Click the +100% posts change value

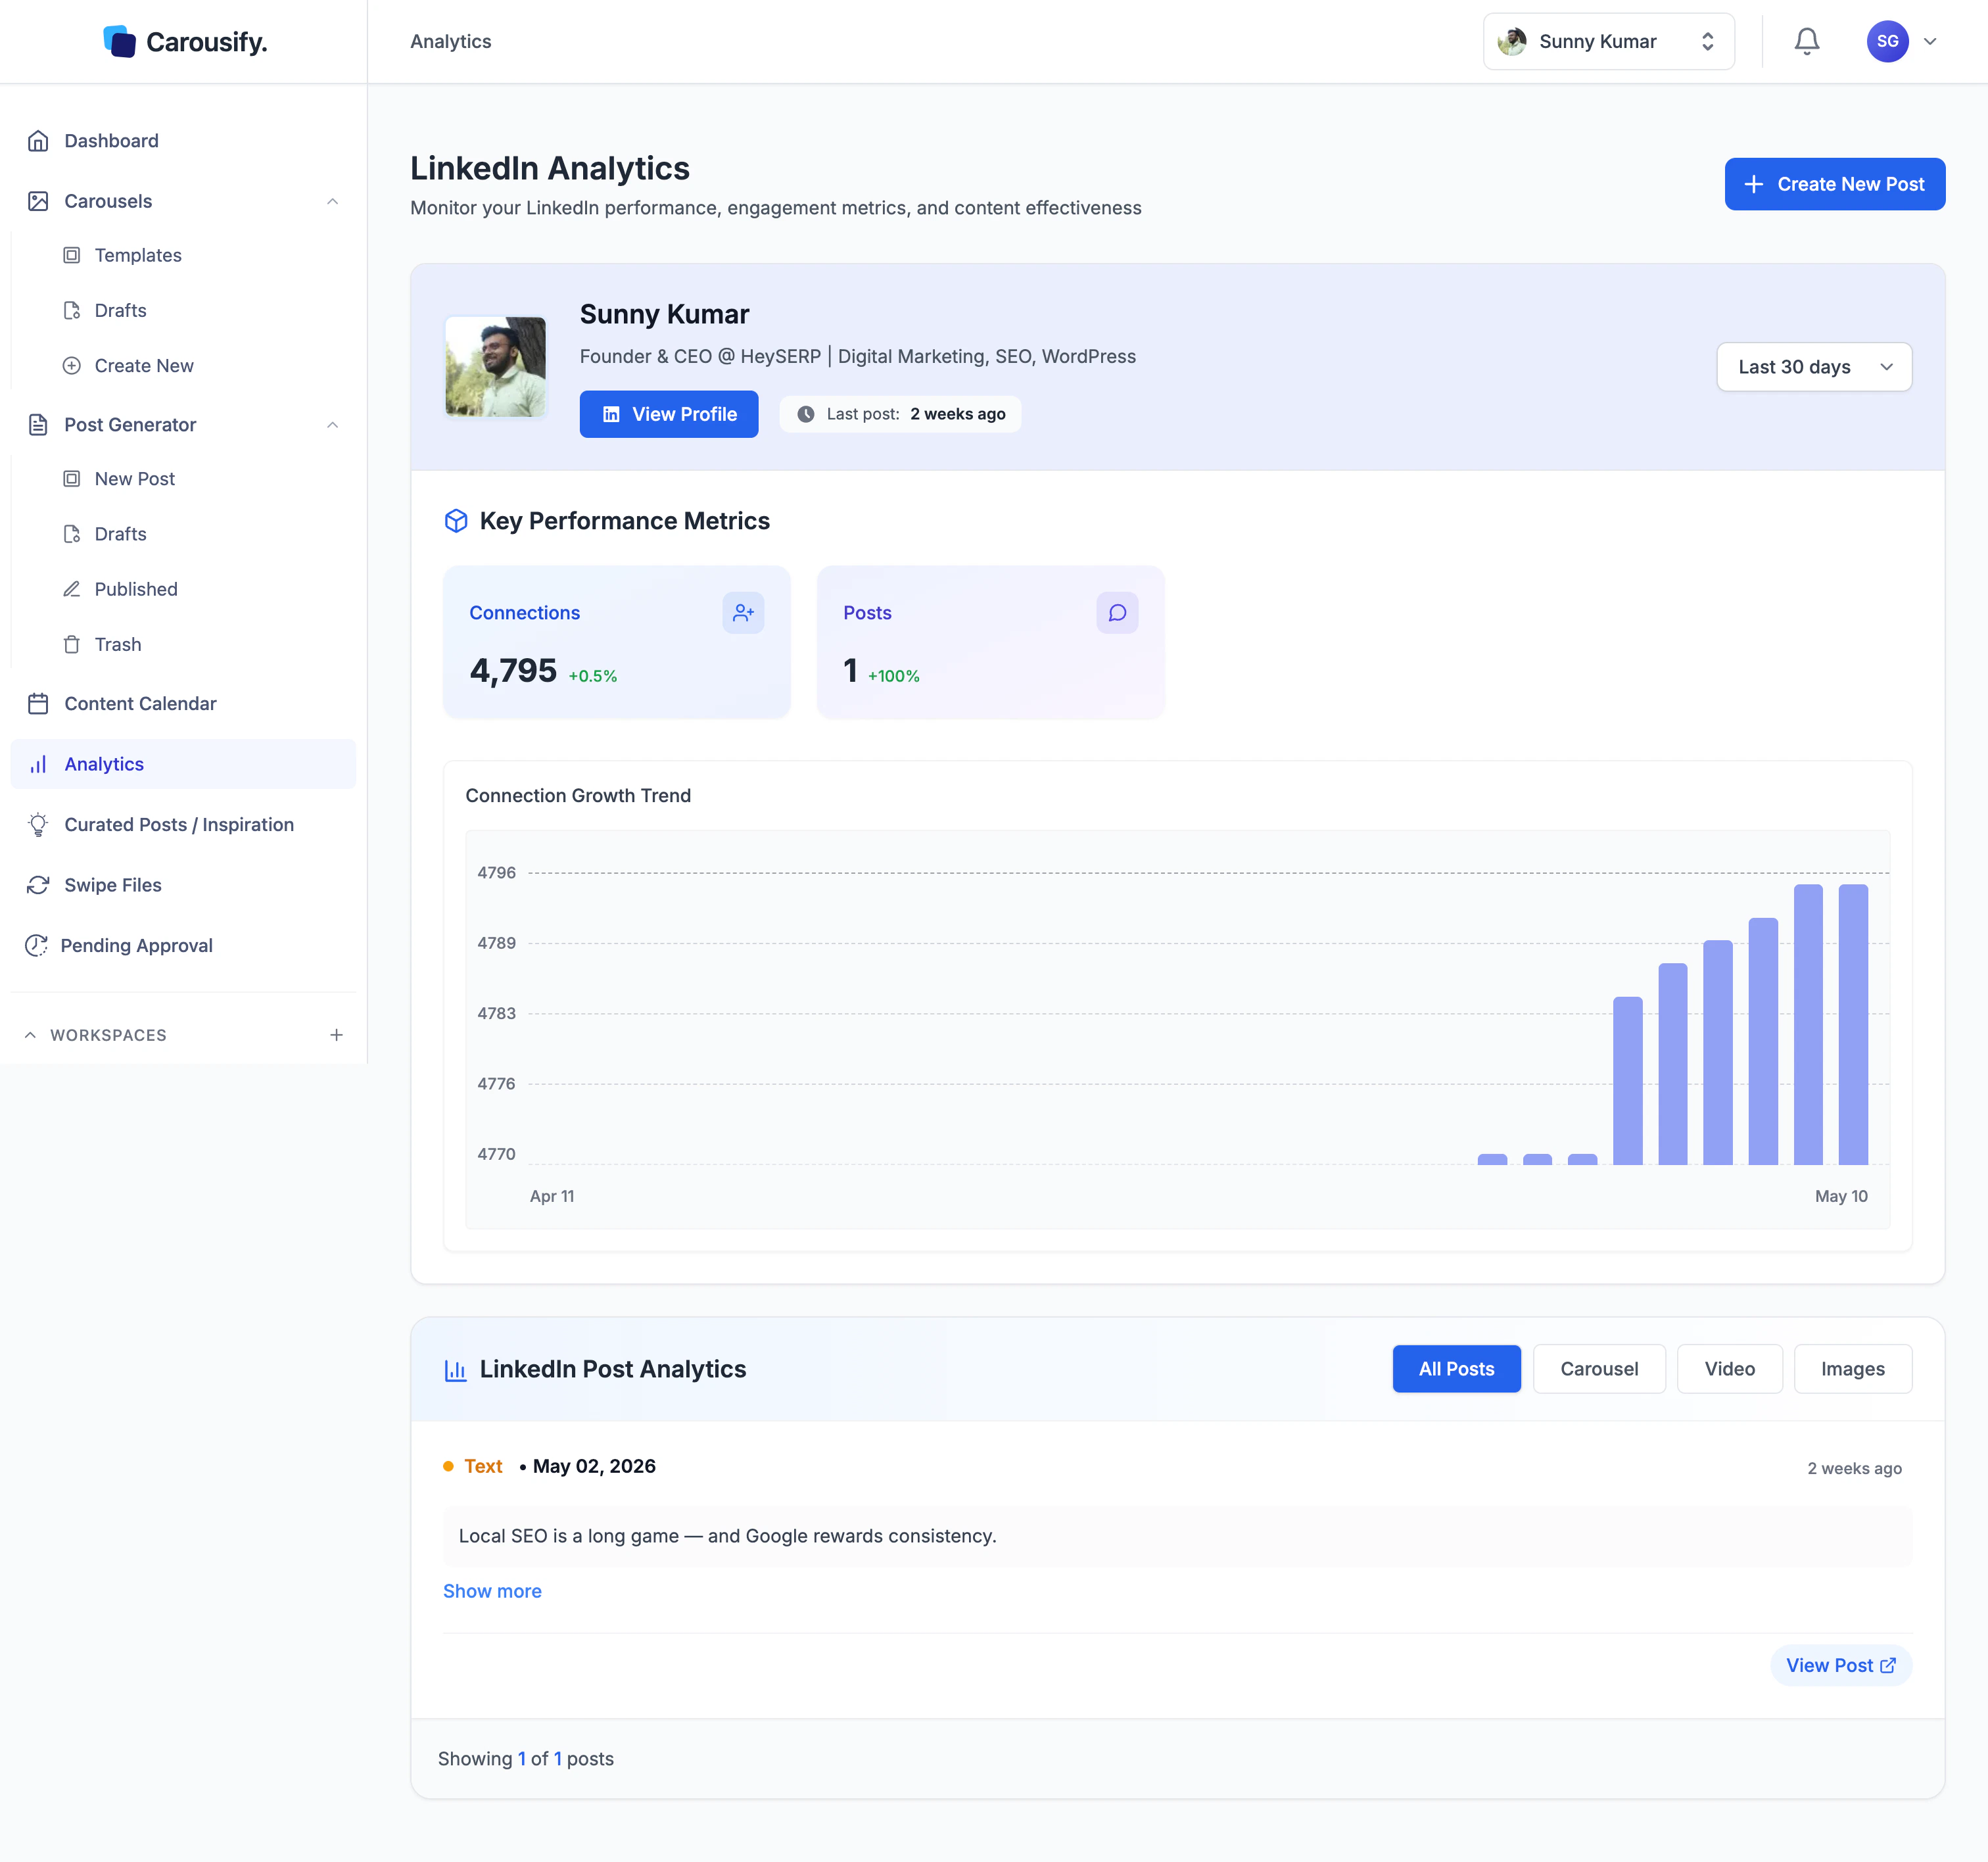[894, 677]
